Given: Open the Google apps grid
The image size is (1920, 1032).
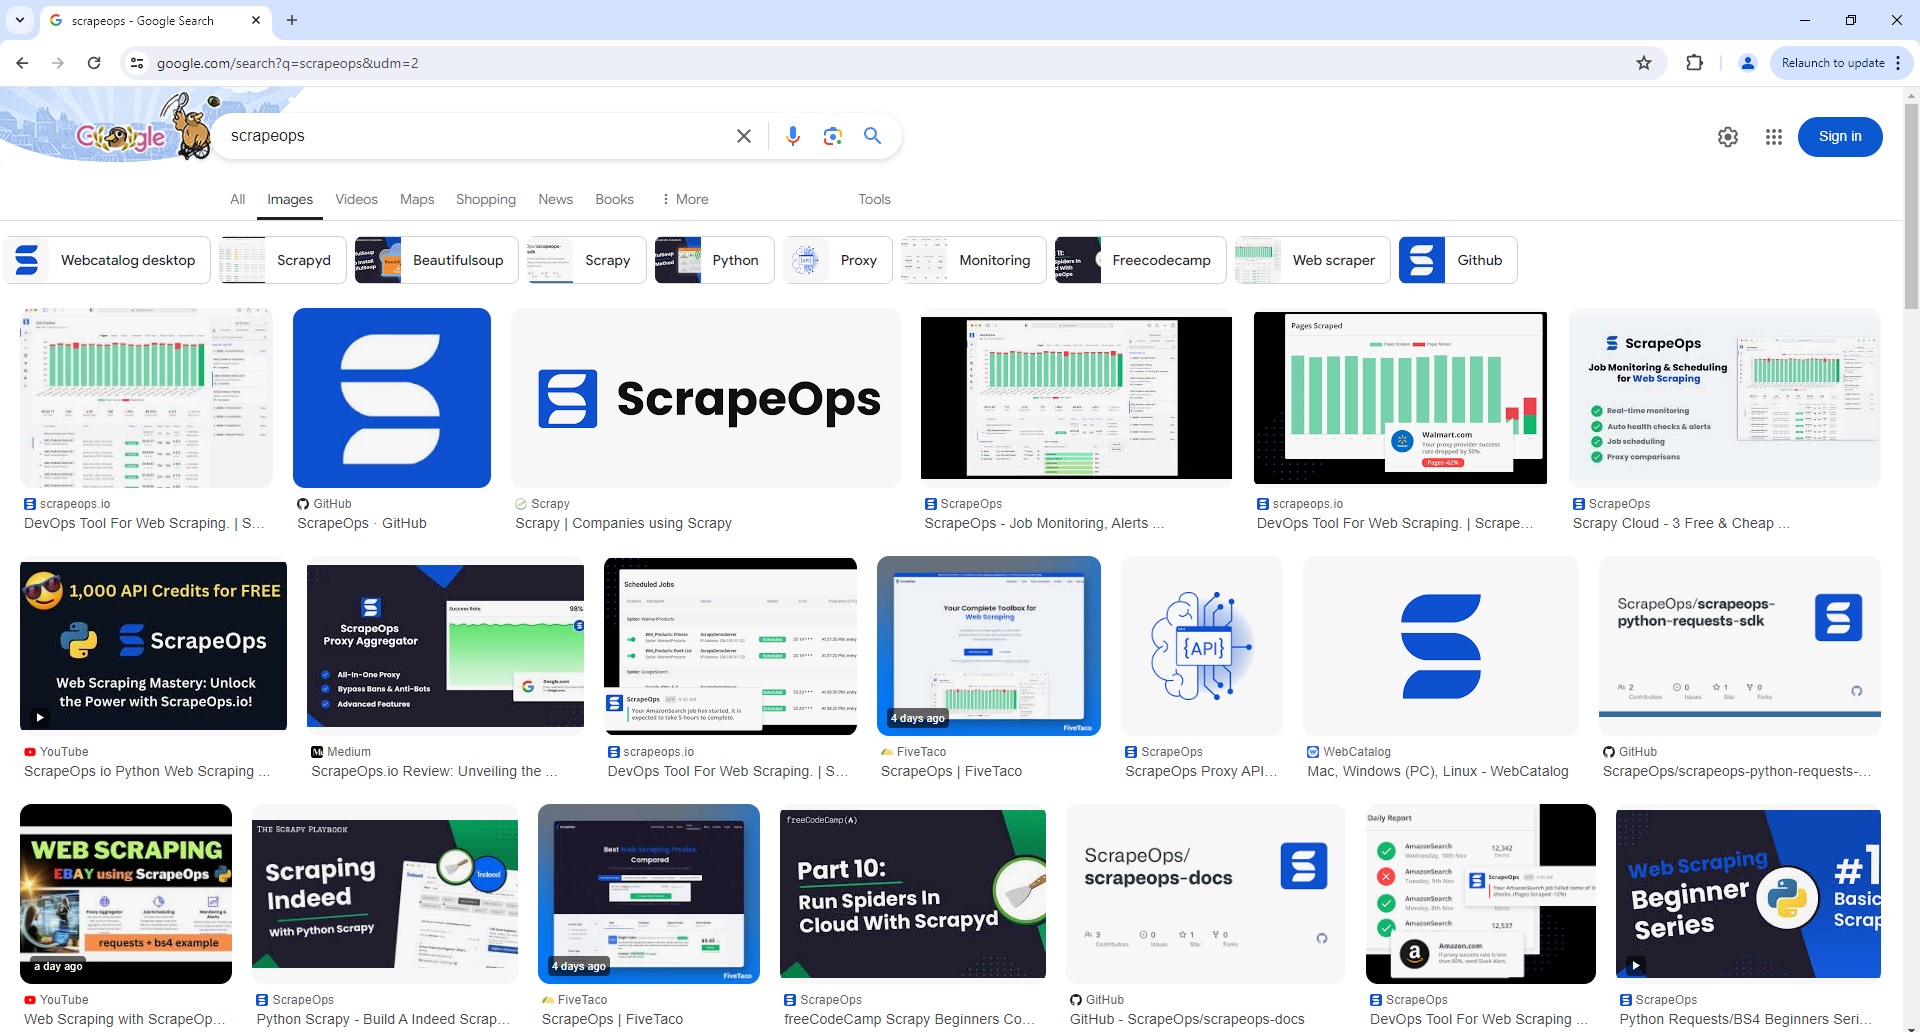Looking at the screenshot, I should [1774, 136].
